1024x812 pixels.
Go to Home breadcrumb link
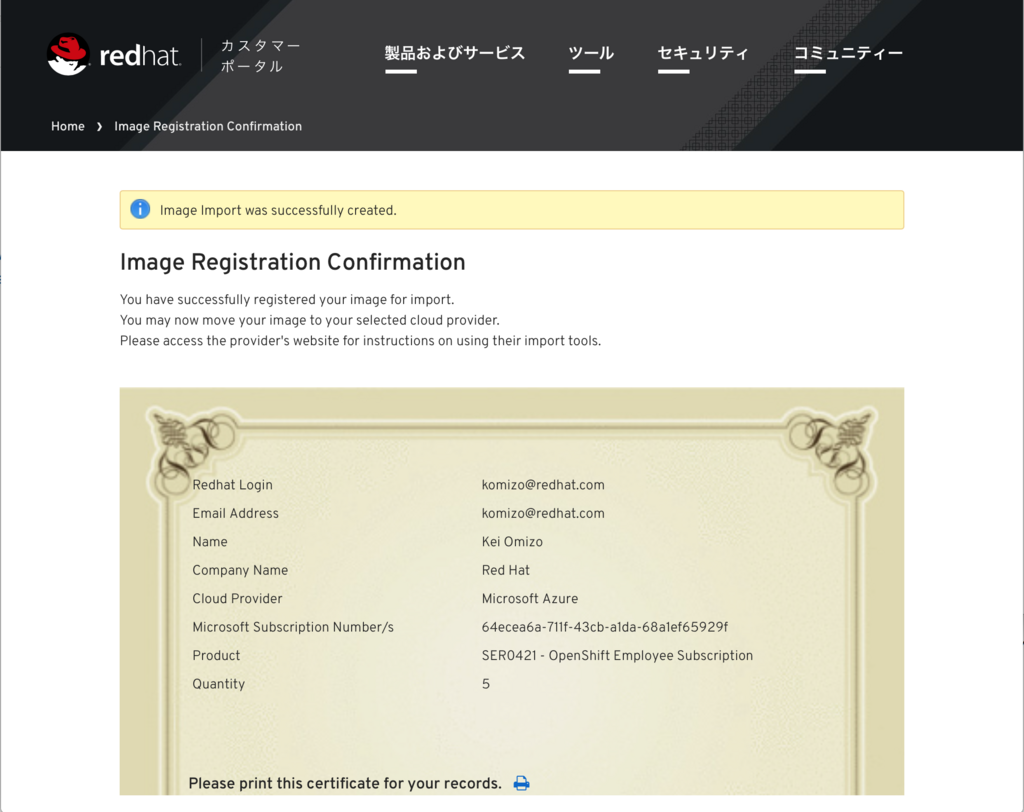tap(68, 126)
